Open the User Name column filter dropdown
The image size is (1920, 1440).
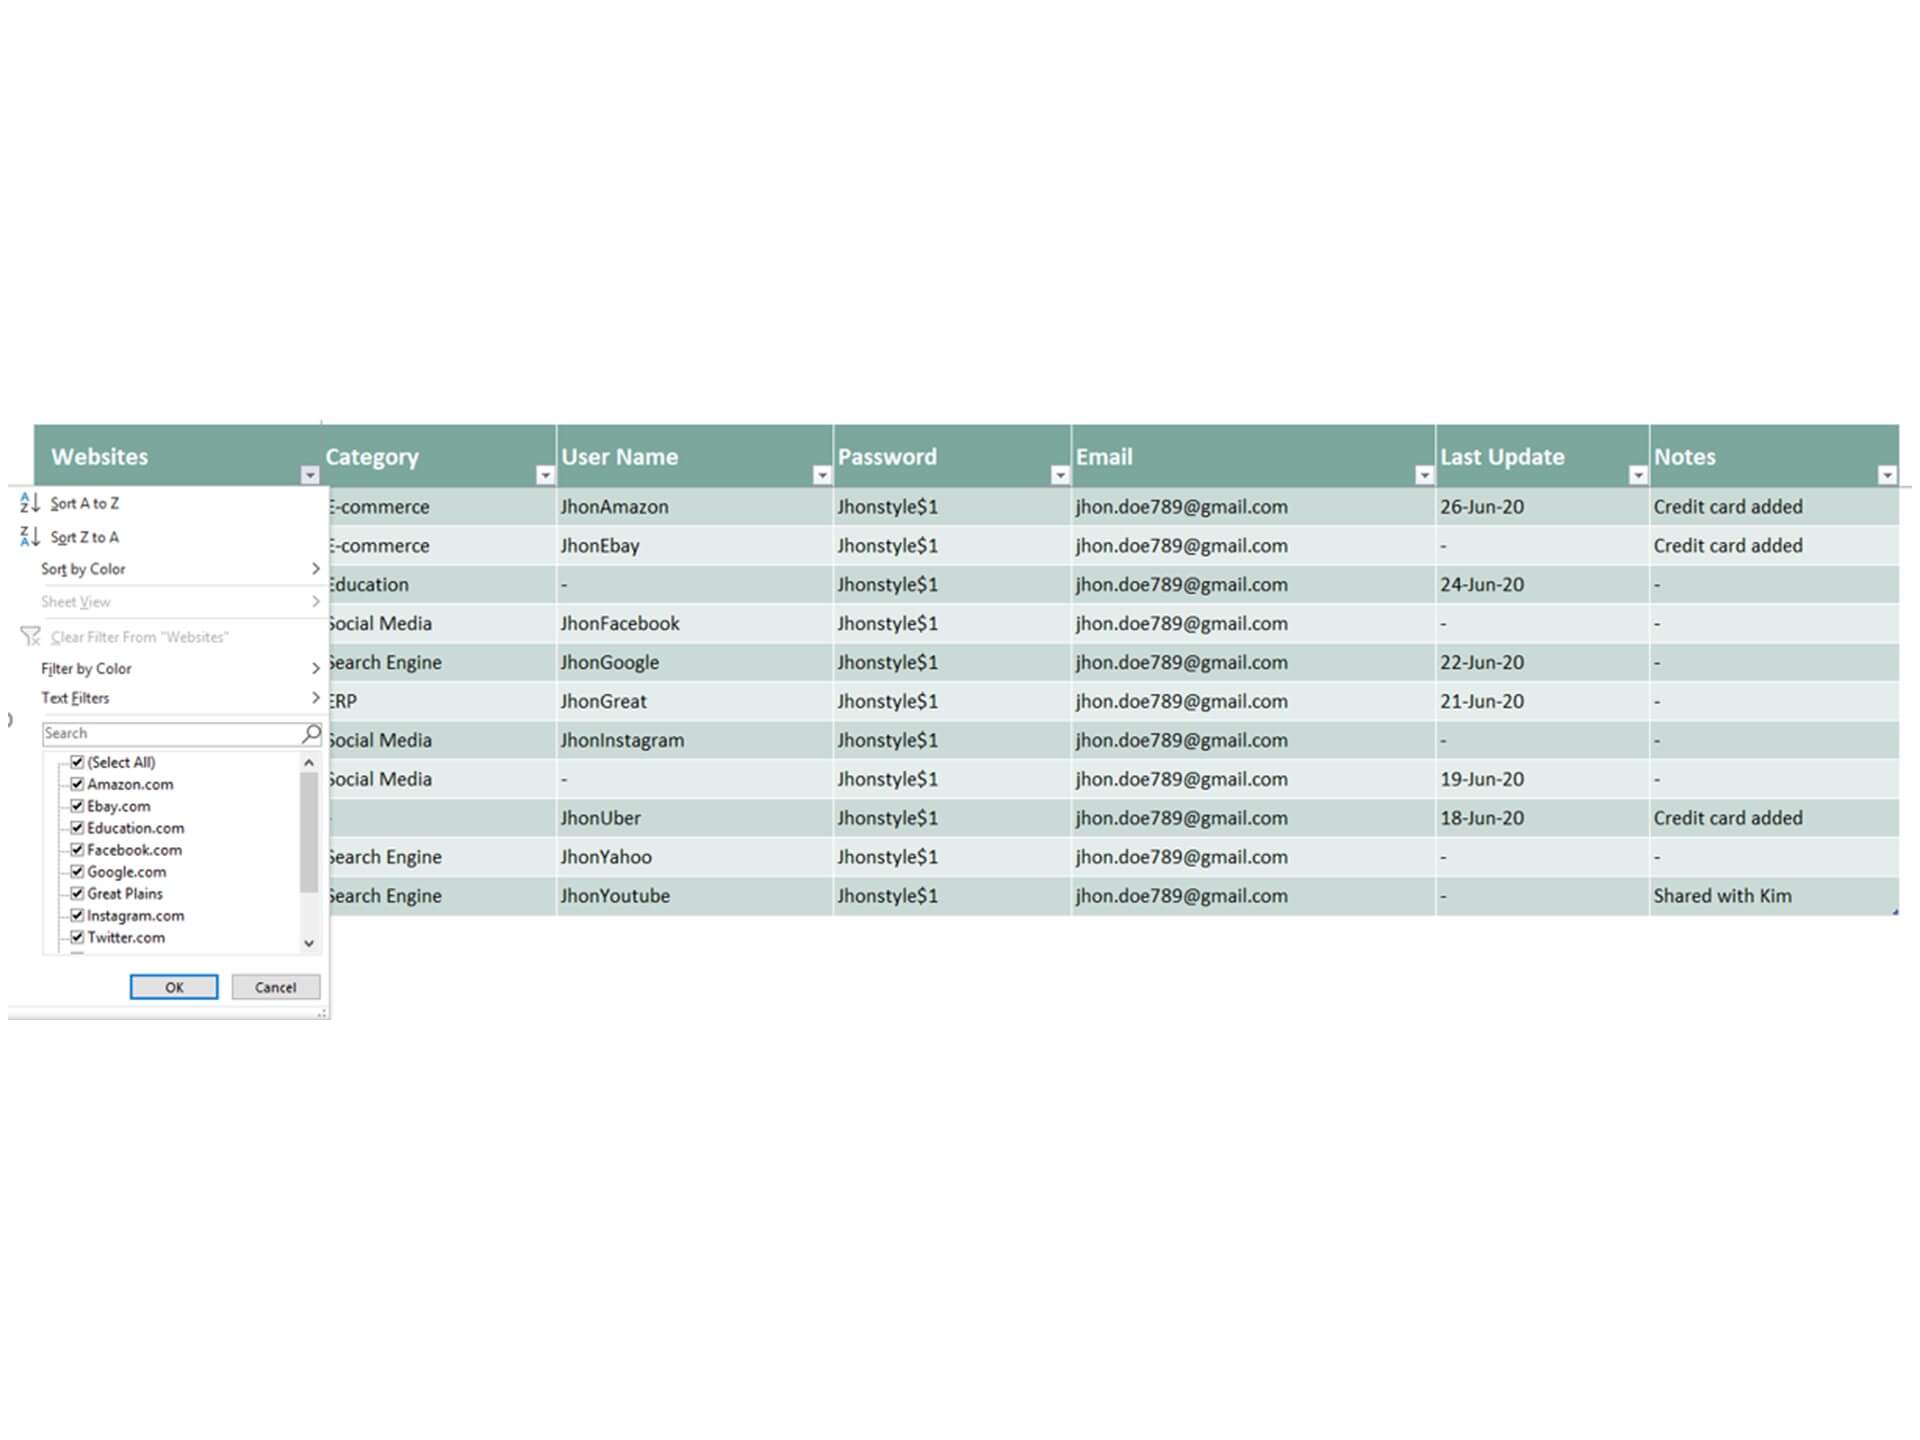822,475
